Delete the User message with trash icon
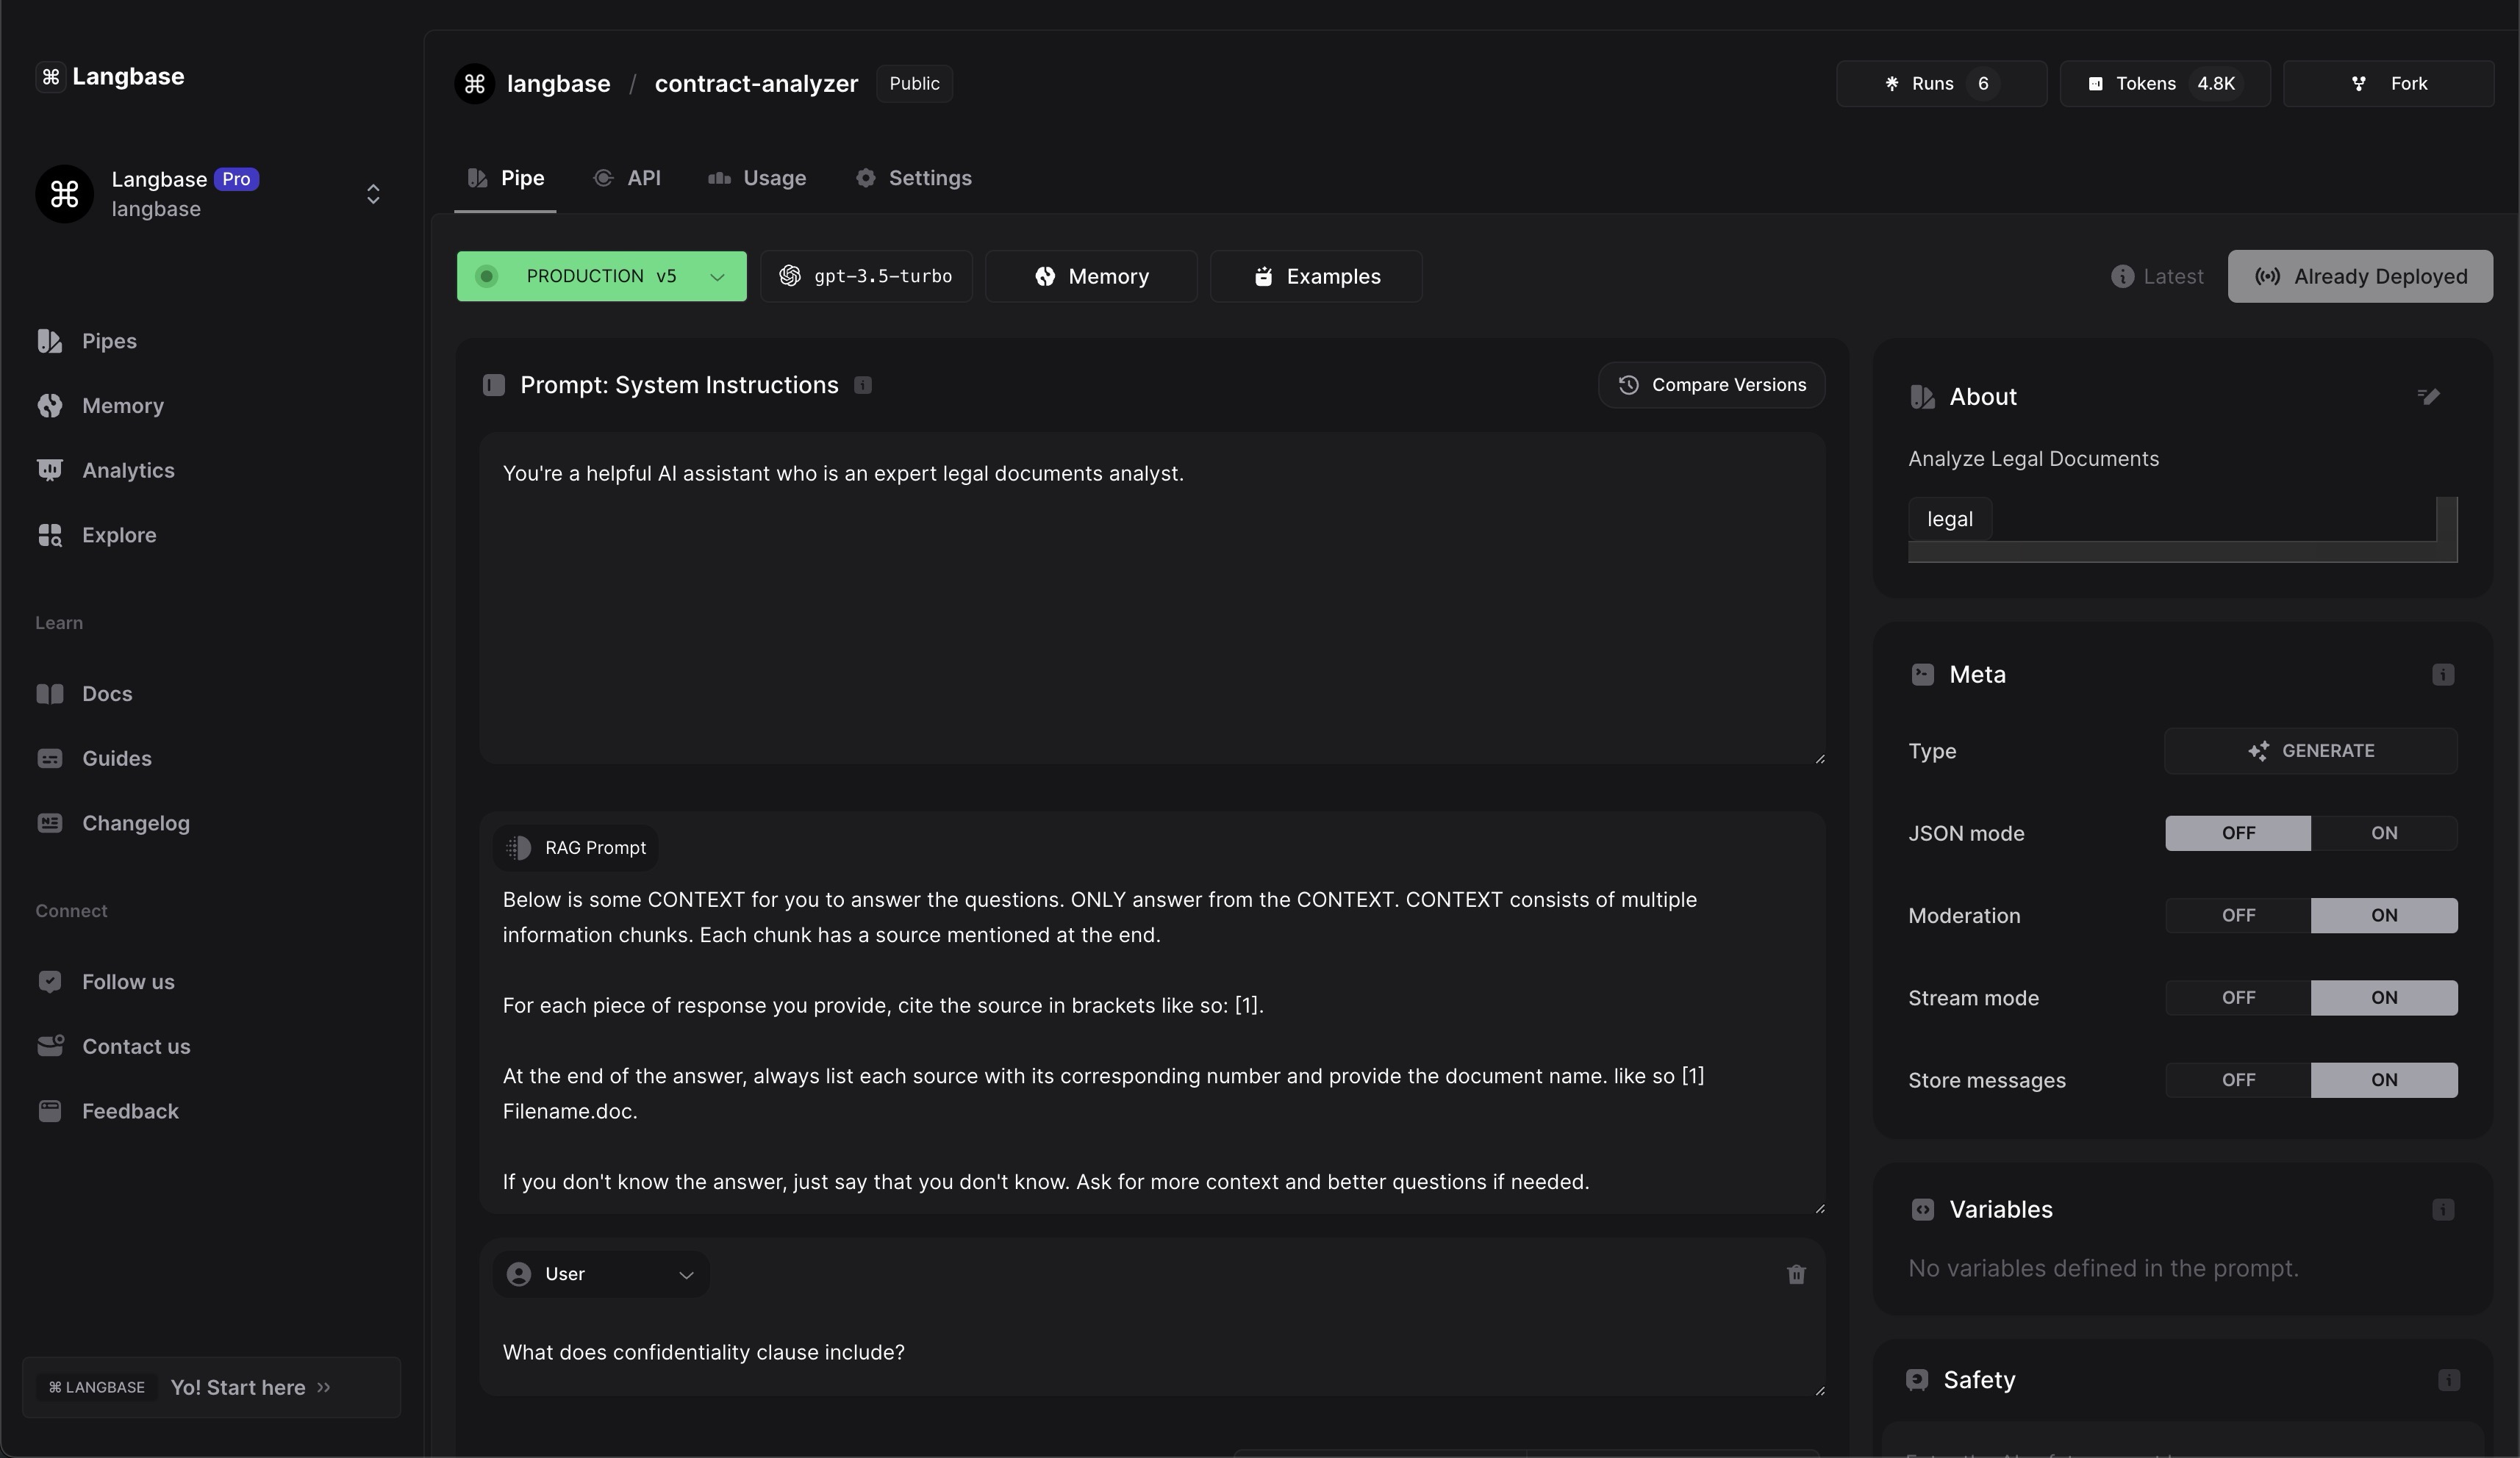2520x1458 pixels. point(1796,1274)
